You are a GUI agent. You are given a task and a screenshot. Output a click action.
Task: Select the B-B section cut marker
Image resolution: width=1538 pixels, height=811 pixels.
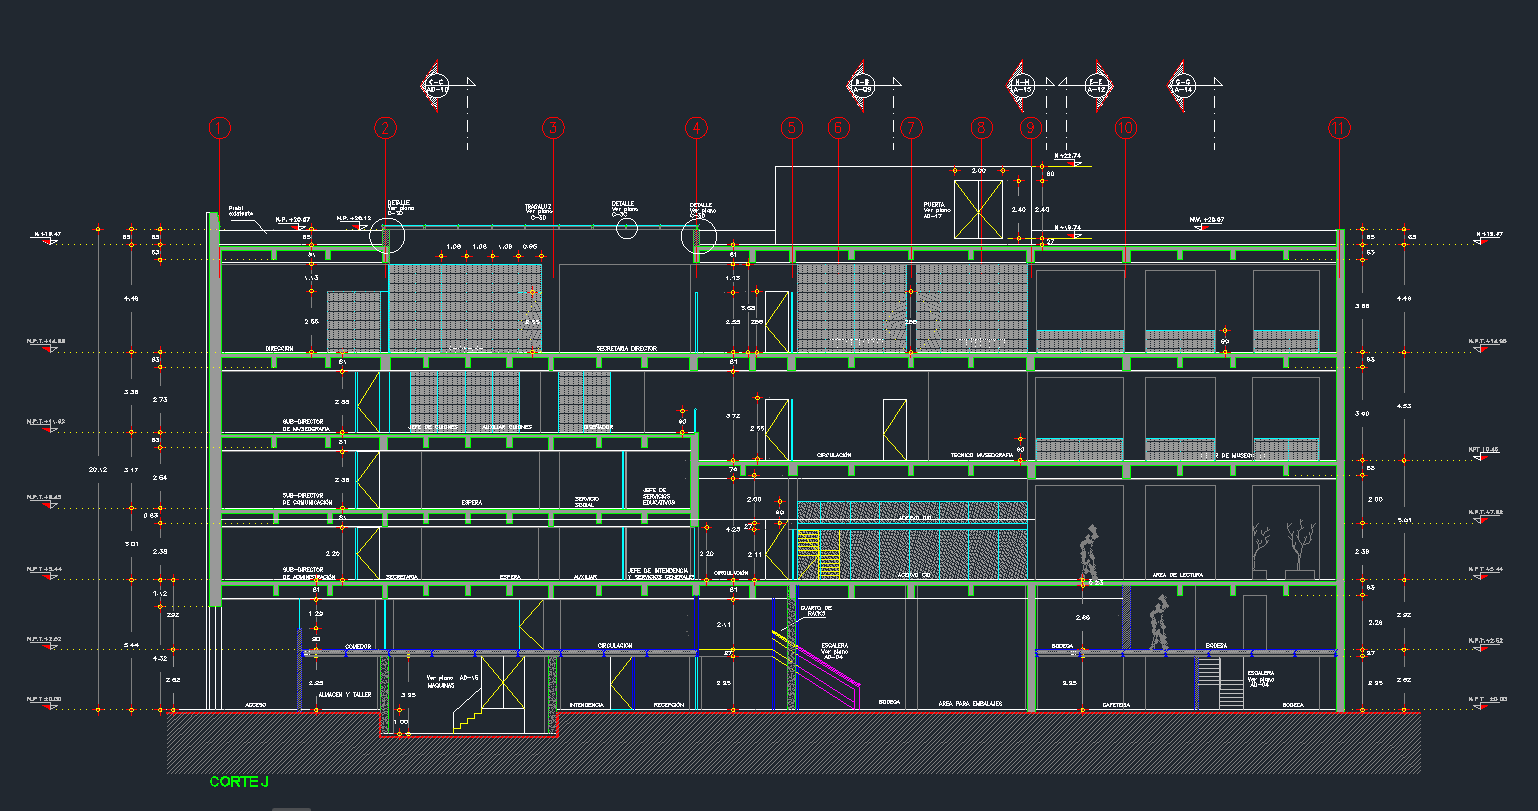point(862,85)
